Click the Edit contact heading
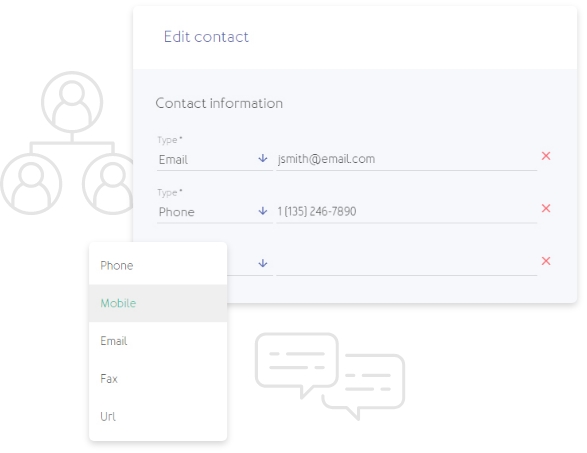 (206, 37)
